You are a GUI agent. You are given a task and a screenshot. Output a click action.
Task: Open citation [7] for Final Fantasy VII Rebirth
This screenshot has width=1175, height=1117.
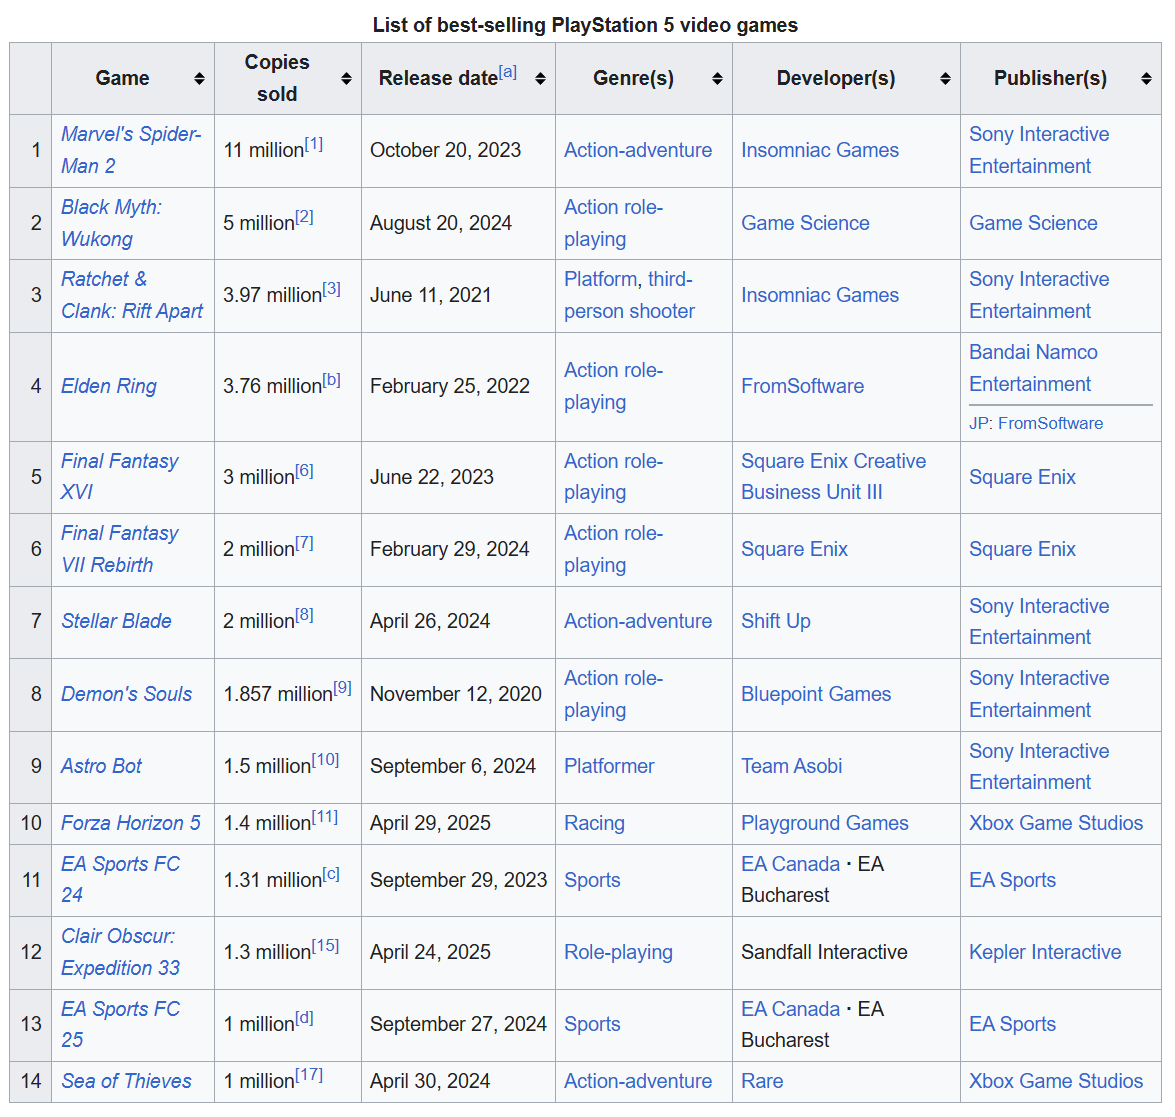tap(304, 543)
